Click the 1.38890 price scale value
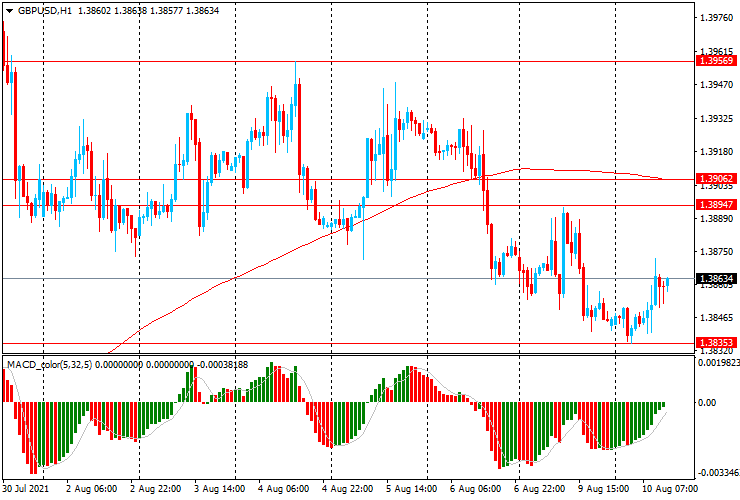Screen dimensions: 740x500 pyautogui.click(x=716, y=219)
